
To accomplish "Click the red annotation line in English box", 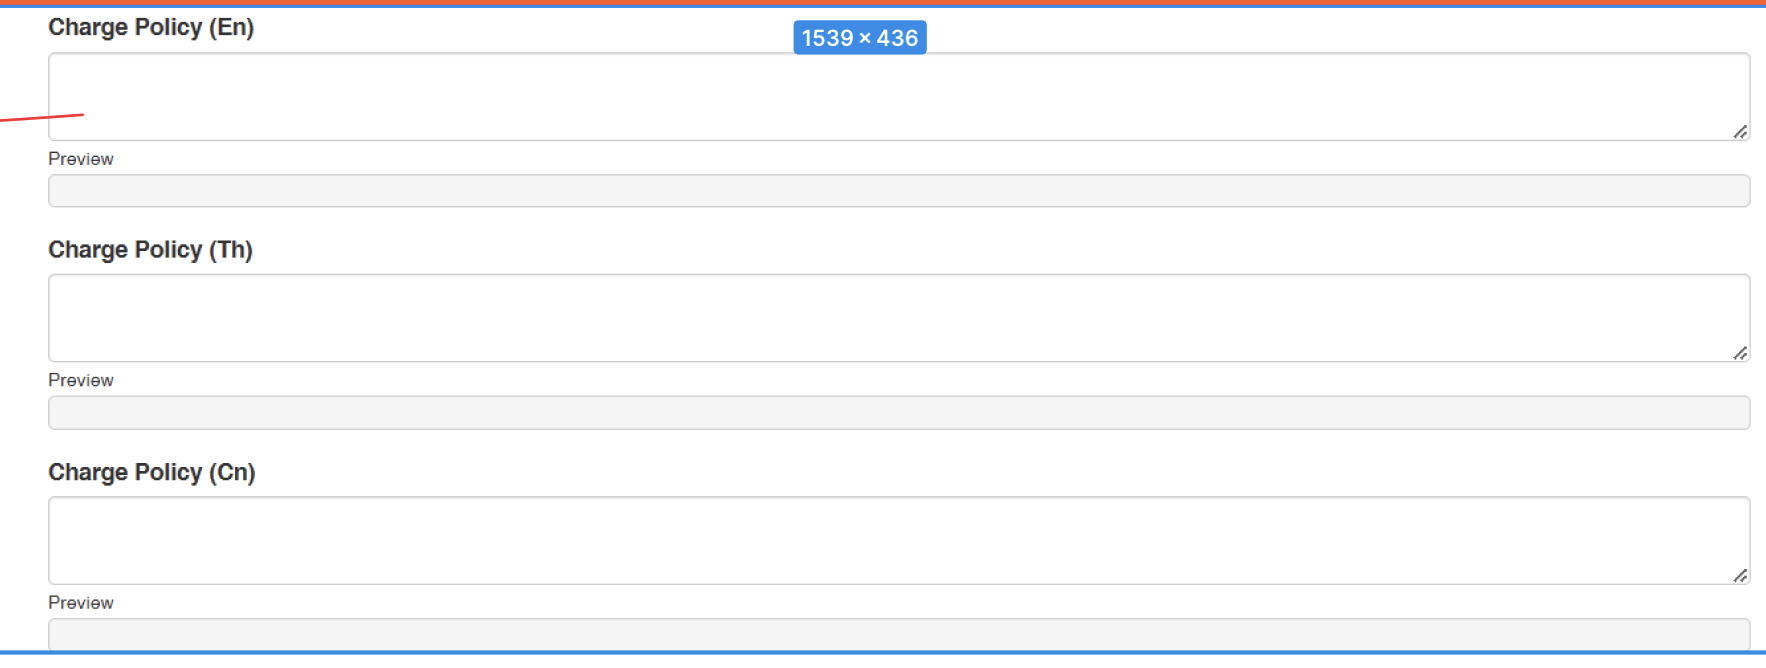I will click(40, 118).
